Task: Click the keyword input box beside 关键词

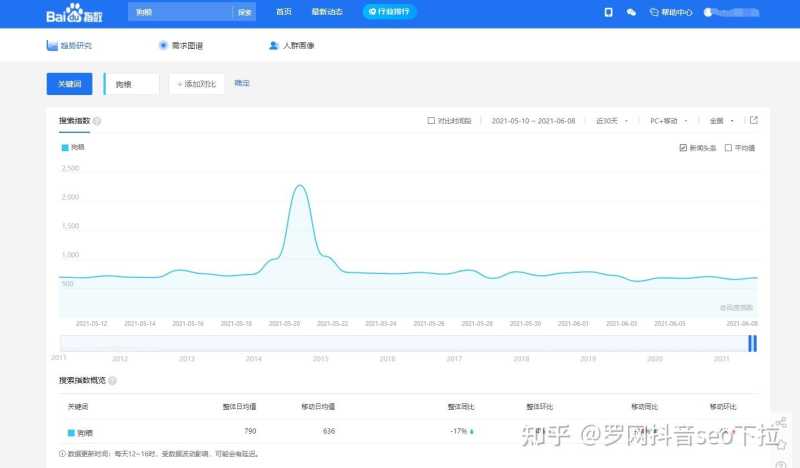Action: click(x=131, y=84)
